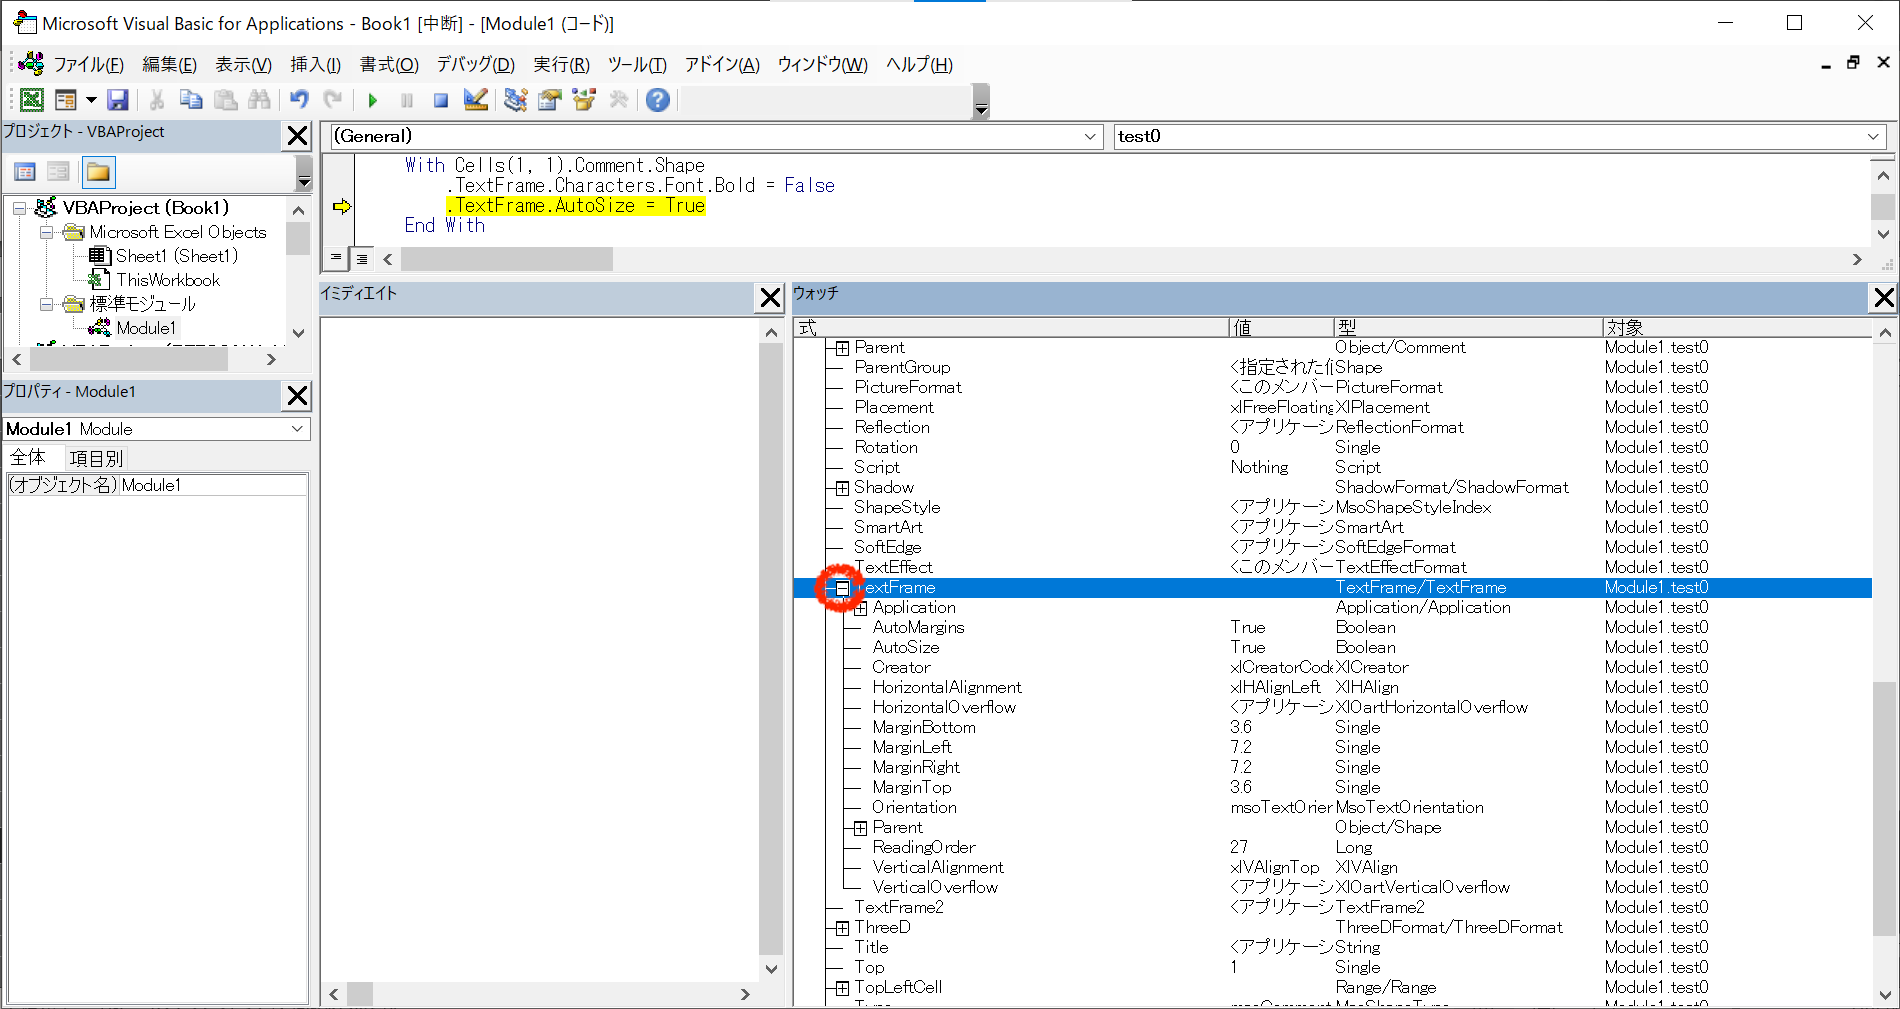The image size is (1900, 1009).
Task: Select the AutoSize watch row
Action: (x=1332, y=647)
